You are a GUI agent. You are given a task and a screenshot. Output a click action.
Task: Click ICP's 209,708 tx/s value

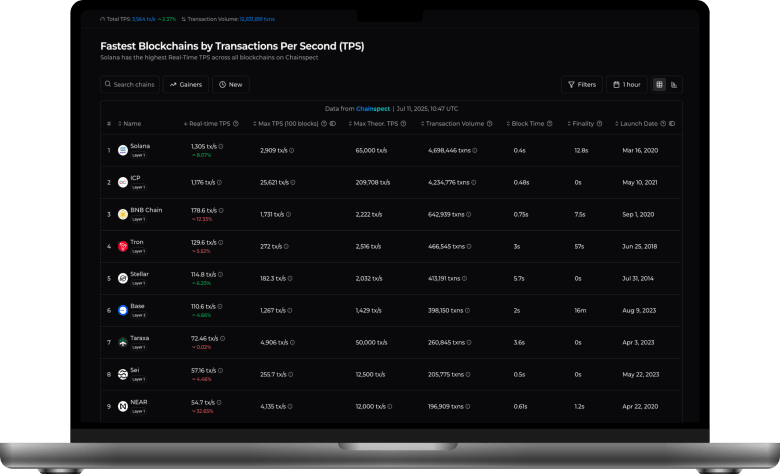[373, 183]
